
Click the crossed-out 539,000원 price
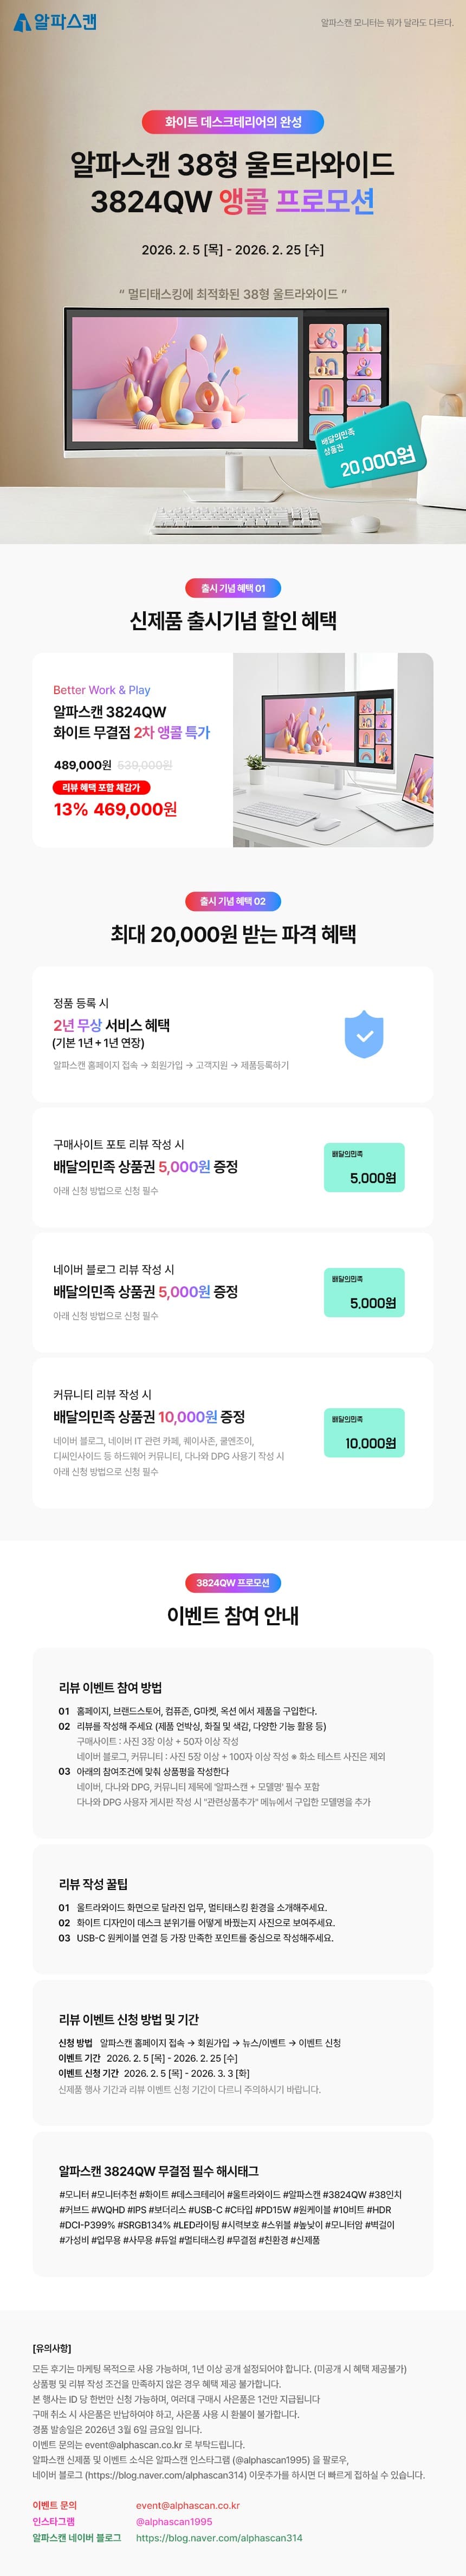(x=145, y=765)
